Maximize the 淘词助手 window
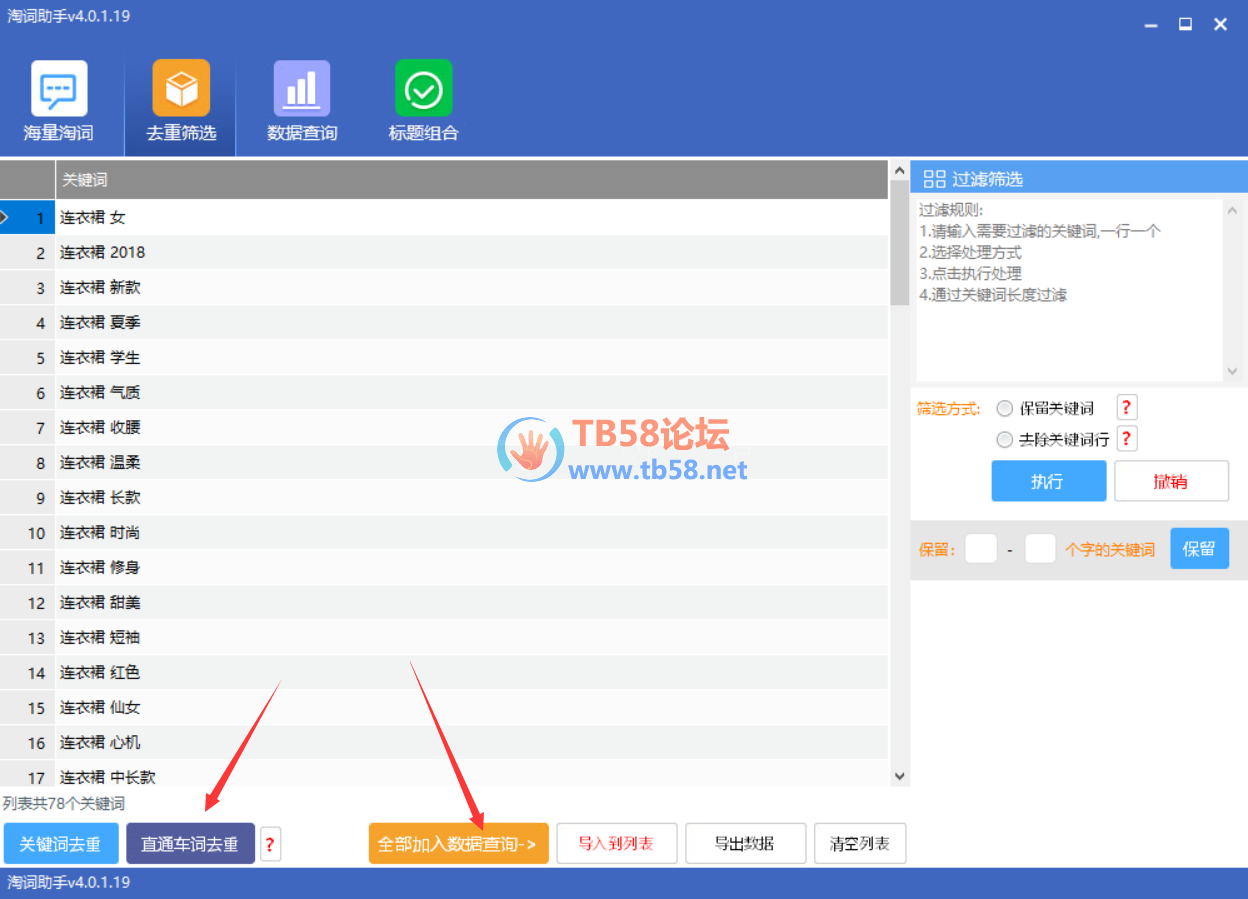The height and width of the screenshot is (899, 1248). point(1185,25)
